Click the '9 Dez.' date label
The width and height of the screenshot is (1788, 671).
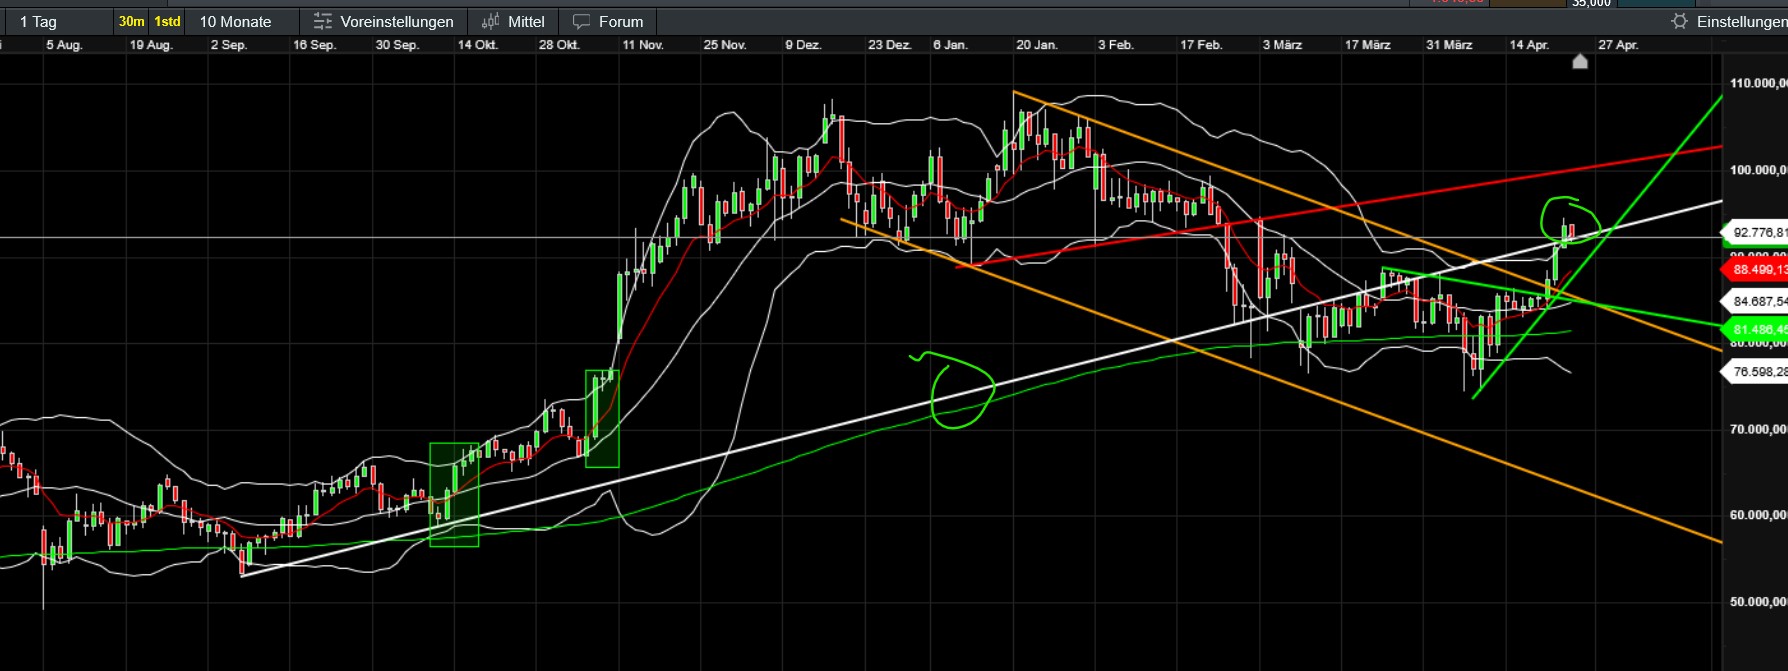click(x=803, y=45)
